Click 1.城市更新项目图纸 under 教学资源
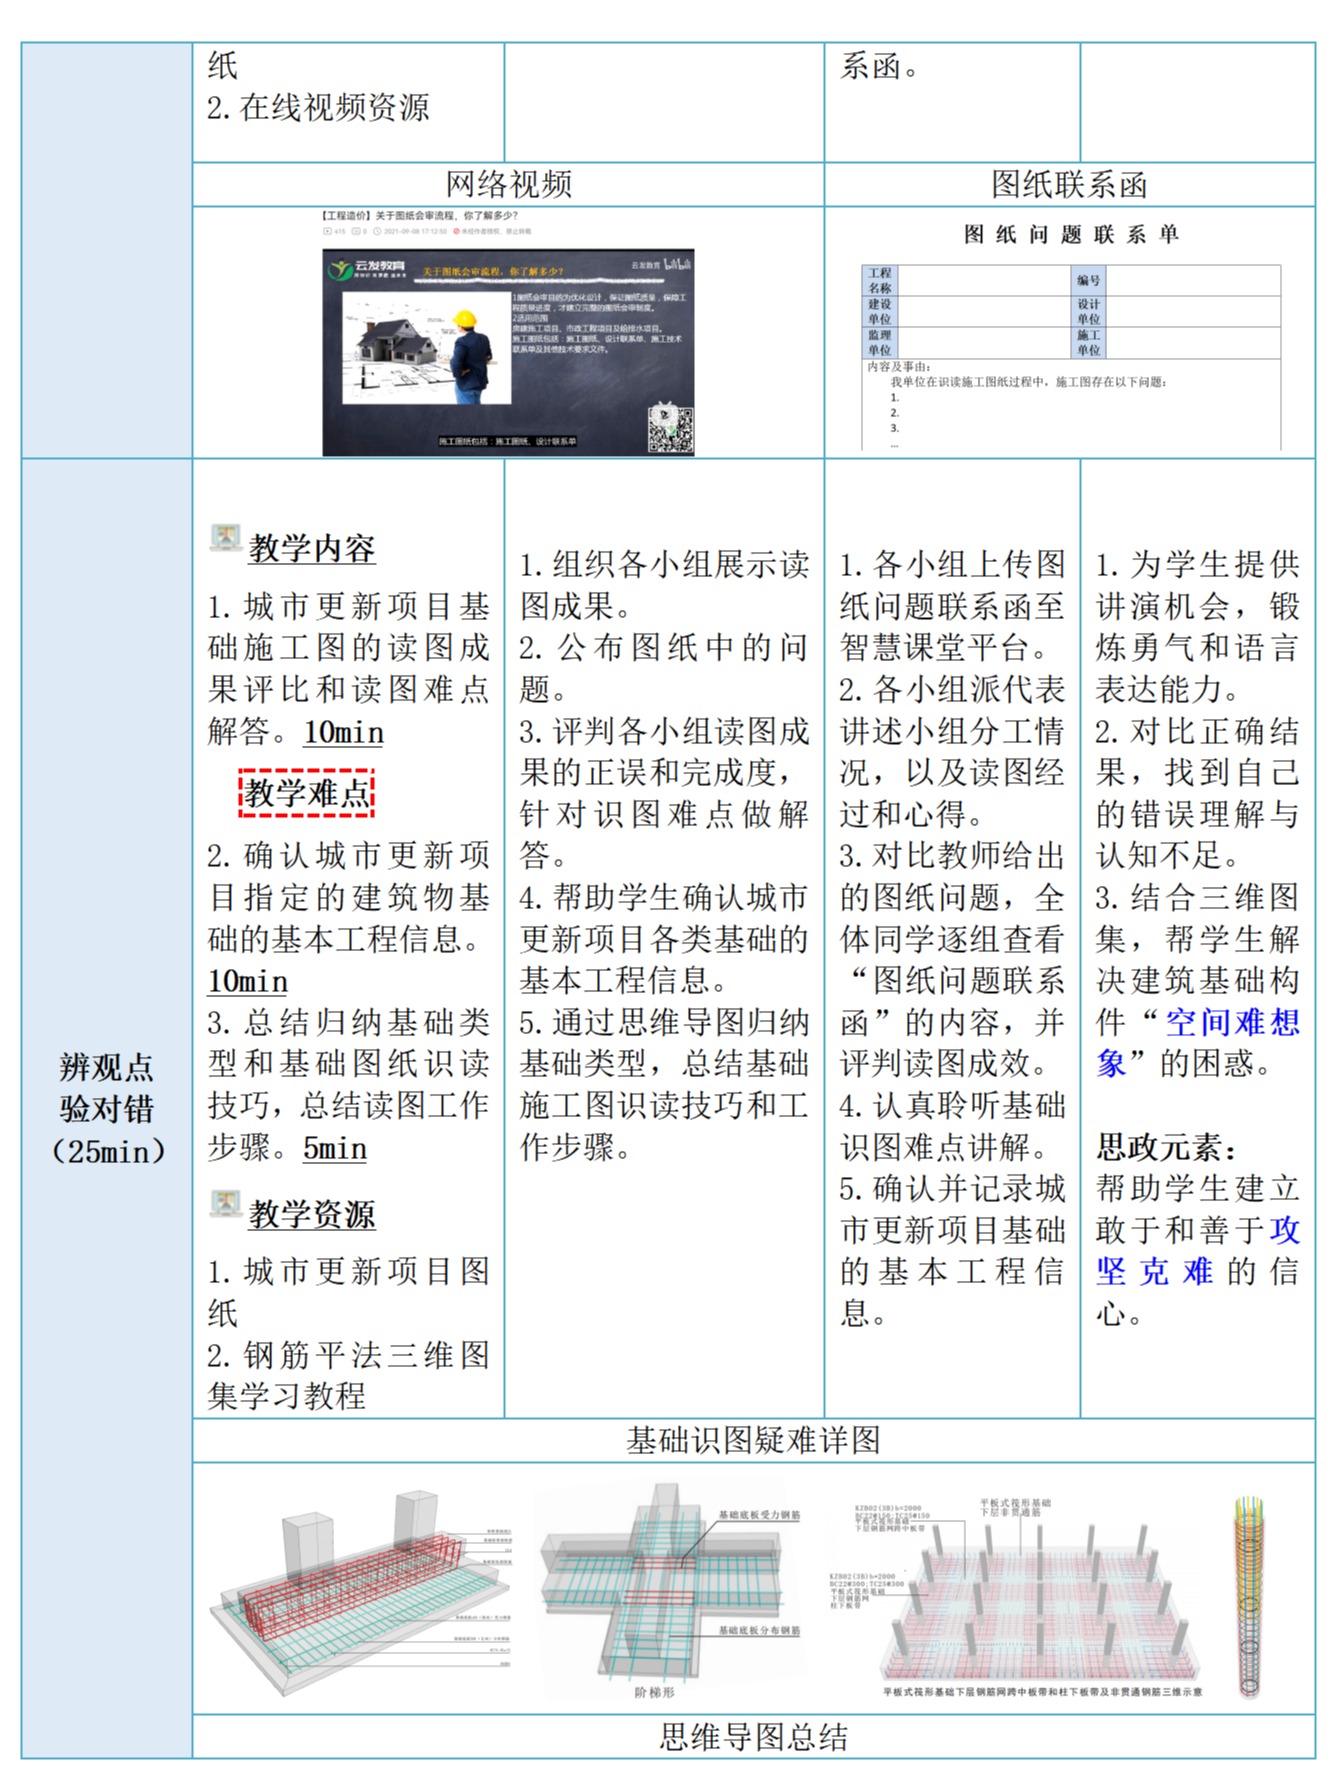 (348, 1292)
